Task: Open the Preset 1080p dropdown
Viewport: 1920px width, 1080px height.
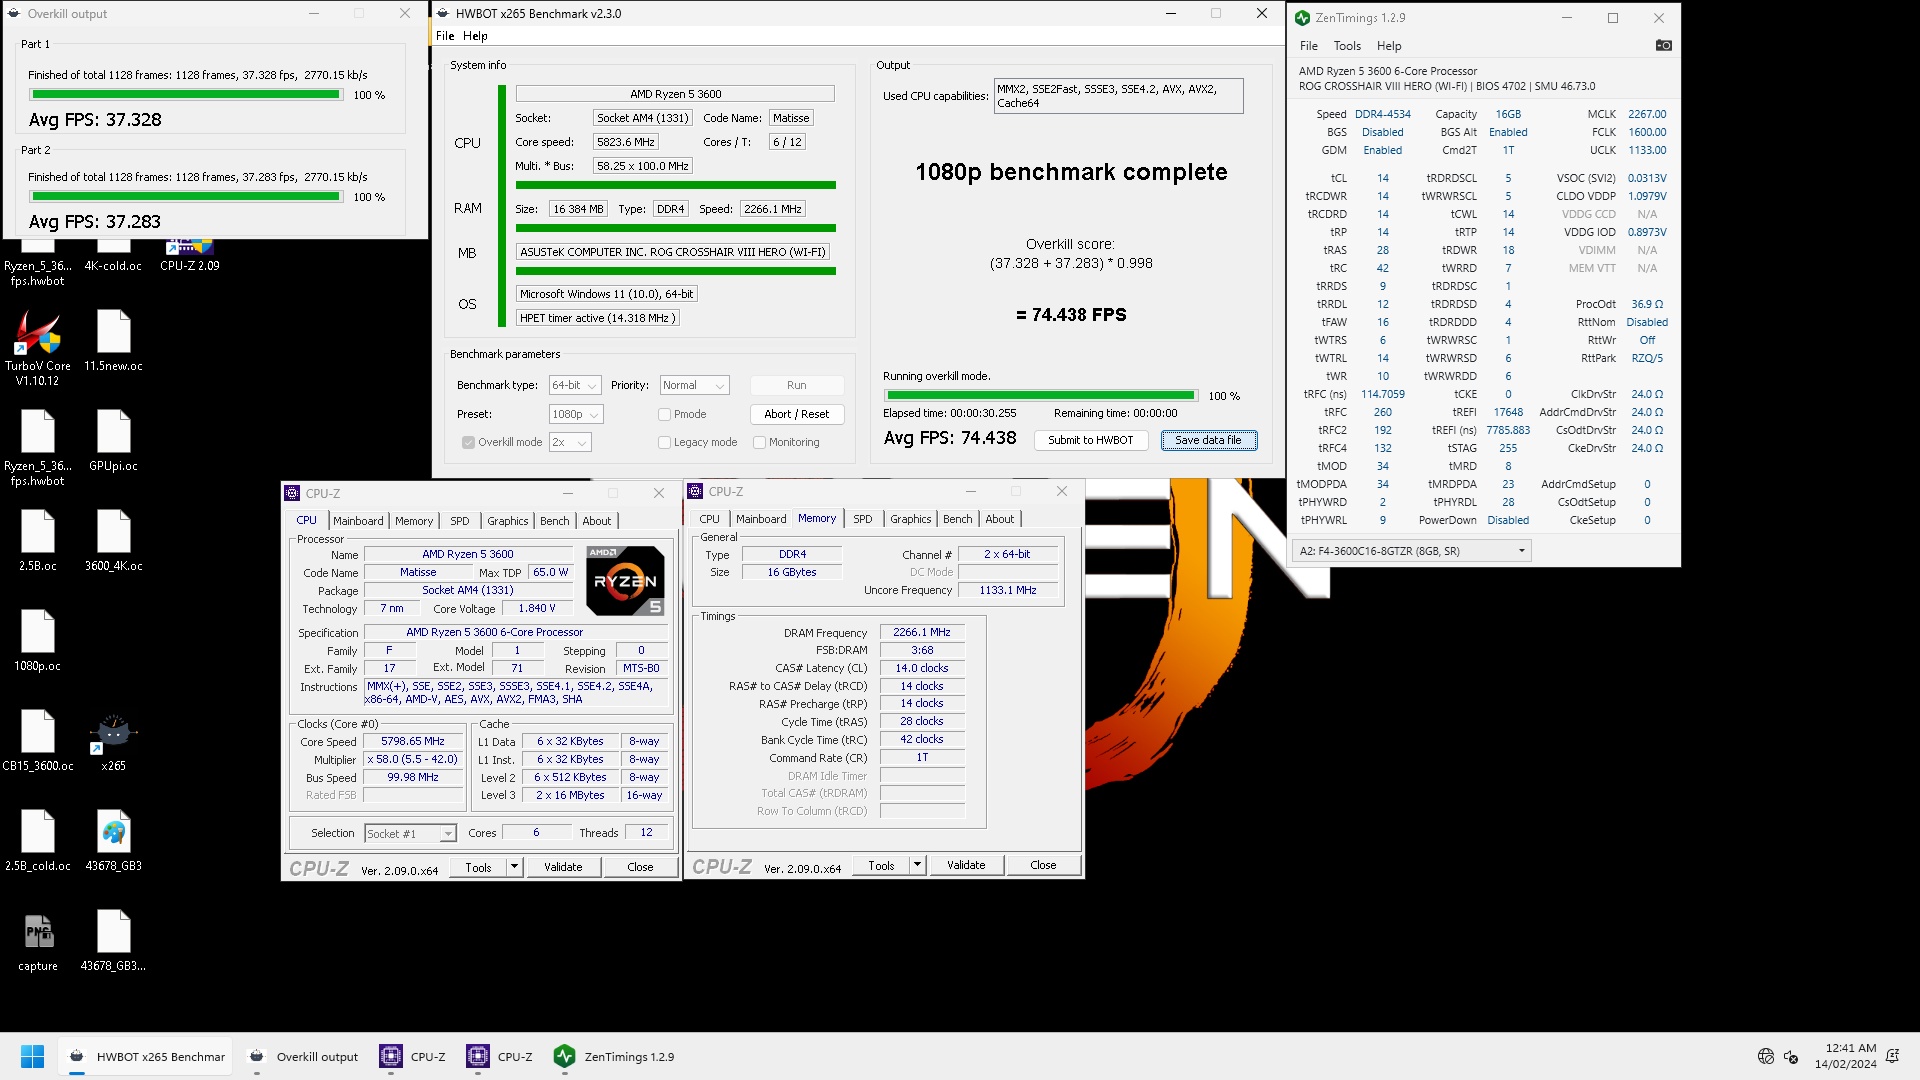Action: point(576,414)
